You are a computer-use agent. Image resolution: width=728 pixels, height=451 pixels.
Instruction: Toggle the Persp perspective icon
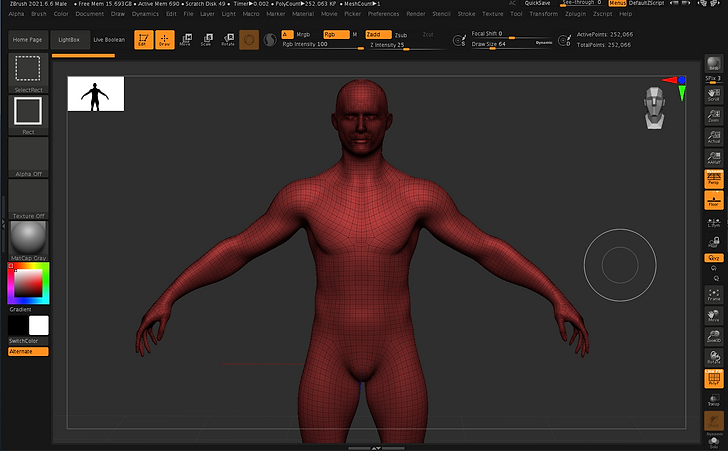pos(714,179)
